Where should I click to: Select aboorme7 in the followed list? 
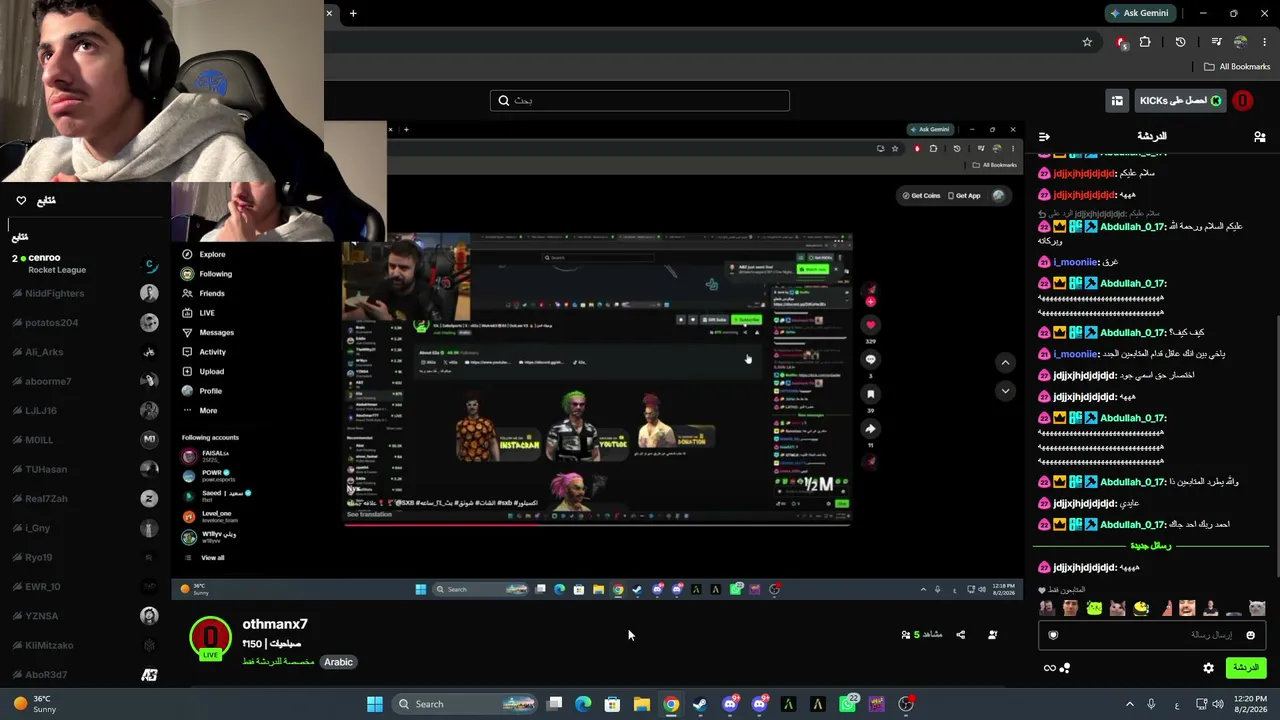click(x=85, y=381)
